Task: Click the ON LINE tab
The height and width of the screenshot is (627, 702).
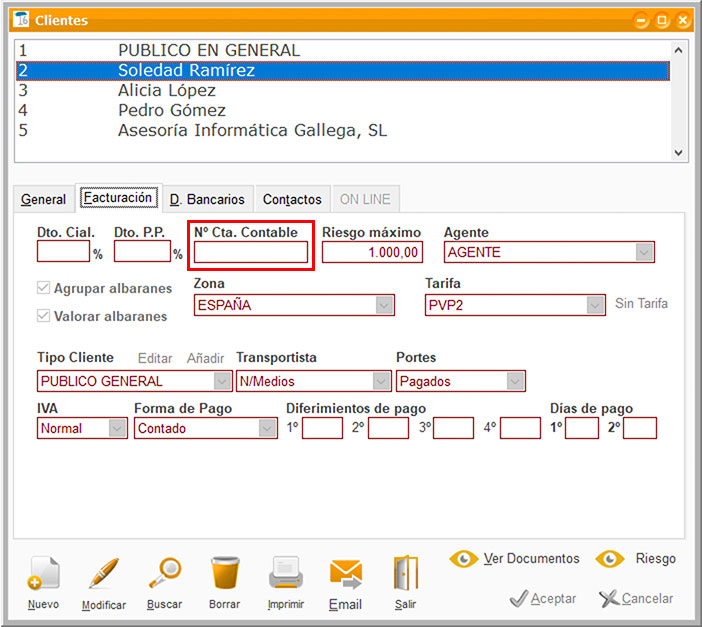Action: coord(365,199)
